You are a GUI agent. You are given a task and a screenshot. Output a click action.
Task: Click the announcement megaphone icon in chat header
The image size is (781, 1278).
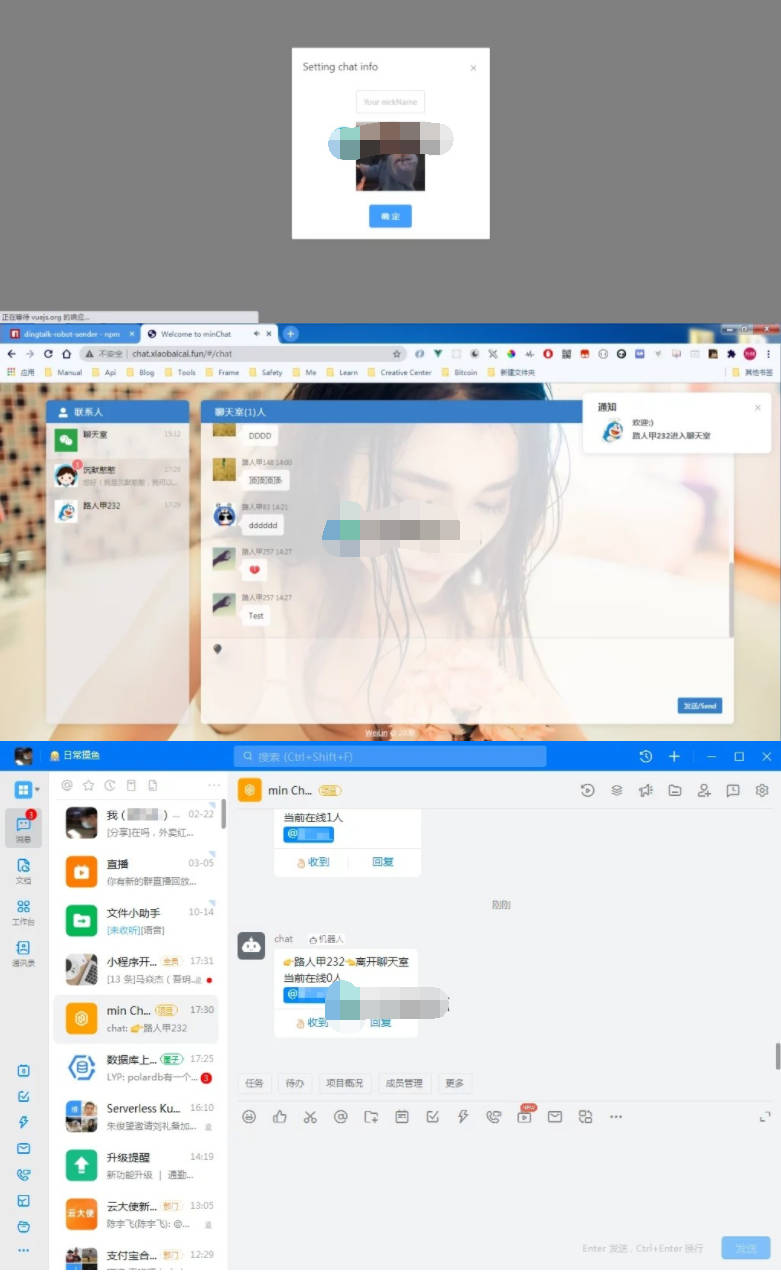(646, 790)
